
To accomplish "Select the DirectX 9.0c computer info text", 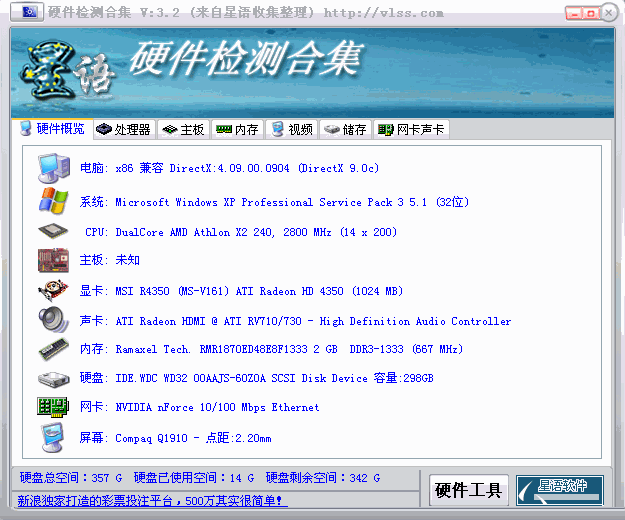I will pos(229,168).
